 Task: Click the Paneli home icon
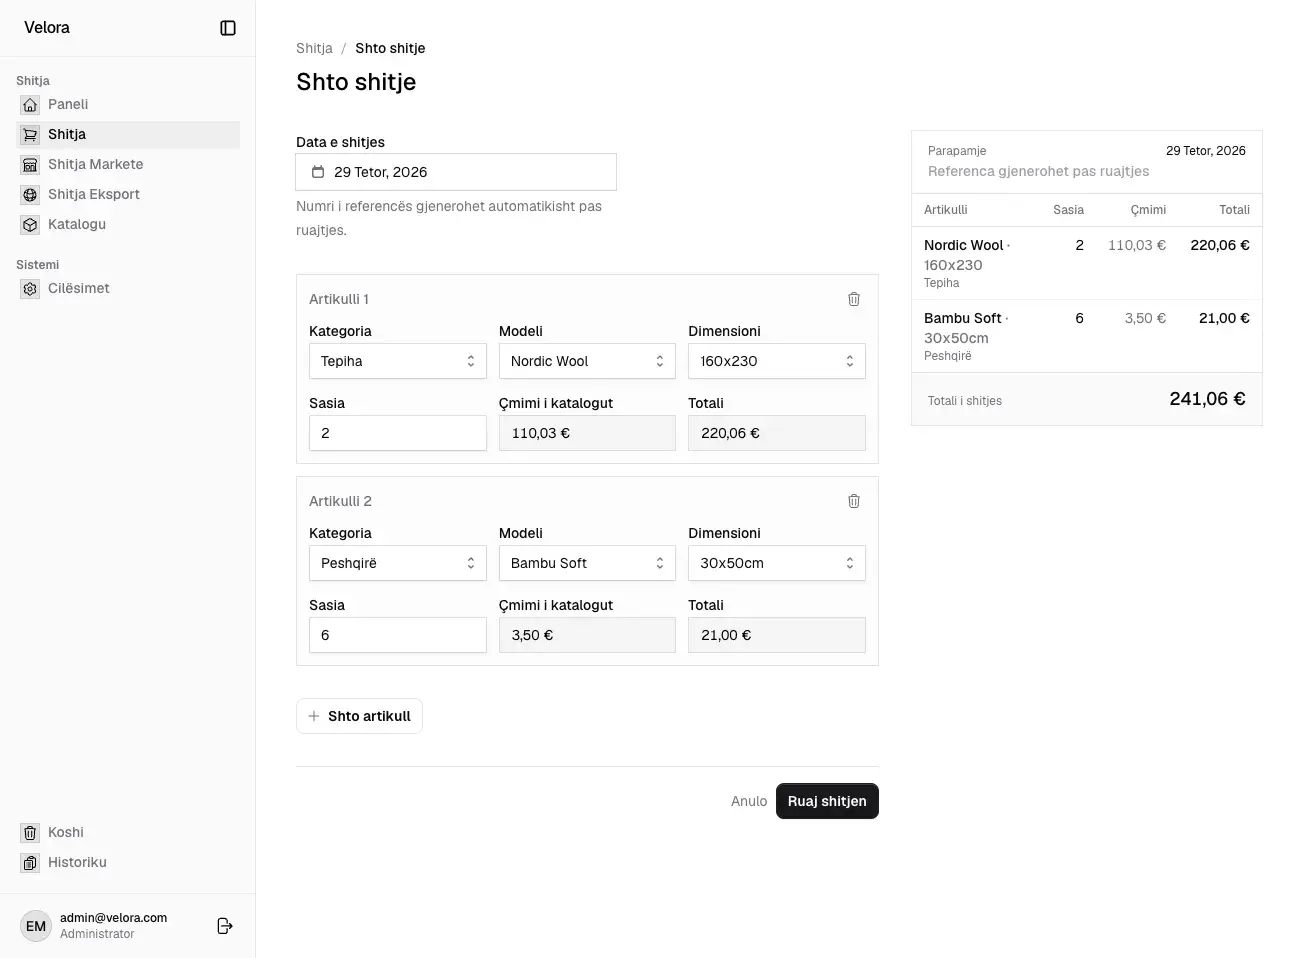point(30,104)
